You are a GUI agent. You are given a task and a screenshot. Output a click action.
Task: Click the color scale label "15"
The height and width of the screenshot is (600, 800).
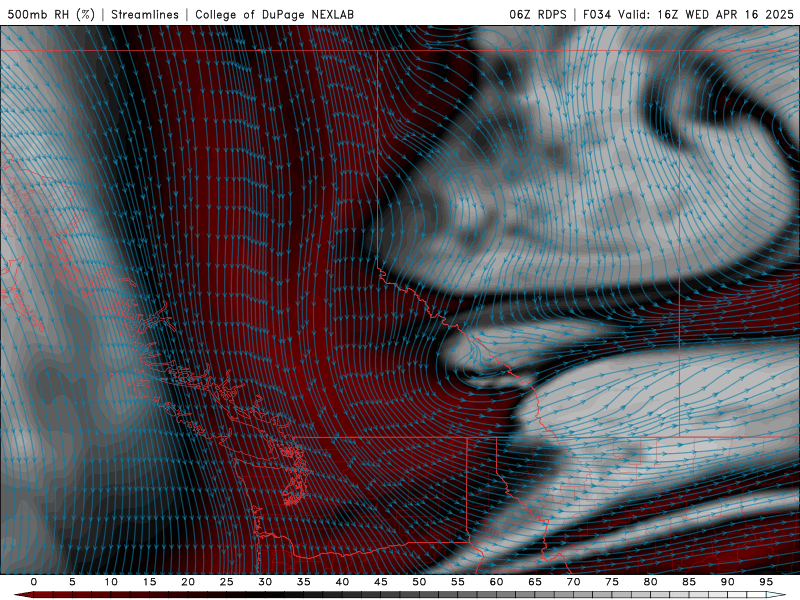(x=149, y=582)
